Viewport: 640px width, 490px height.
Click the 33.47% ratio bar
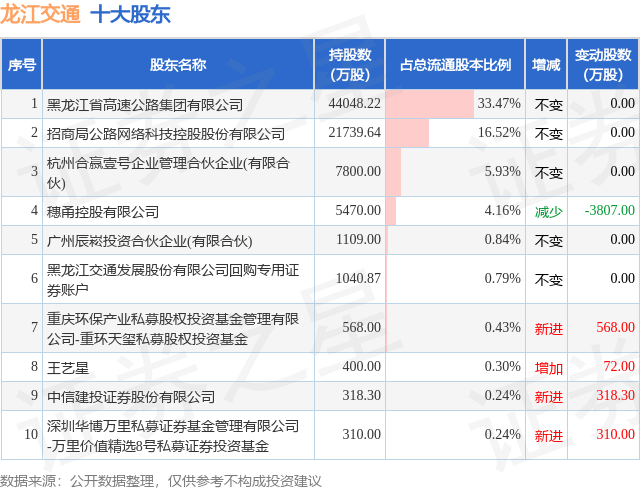click(430, 104)
